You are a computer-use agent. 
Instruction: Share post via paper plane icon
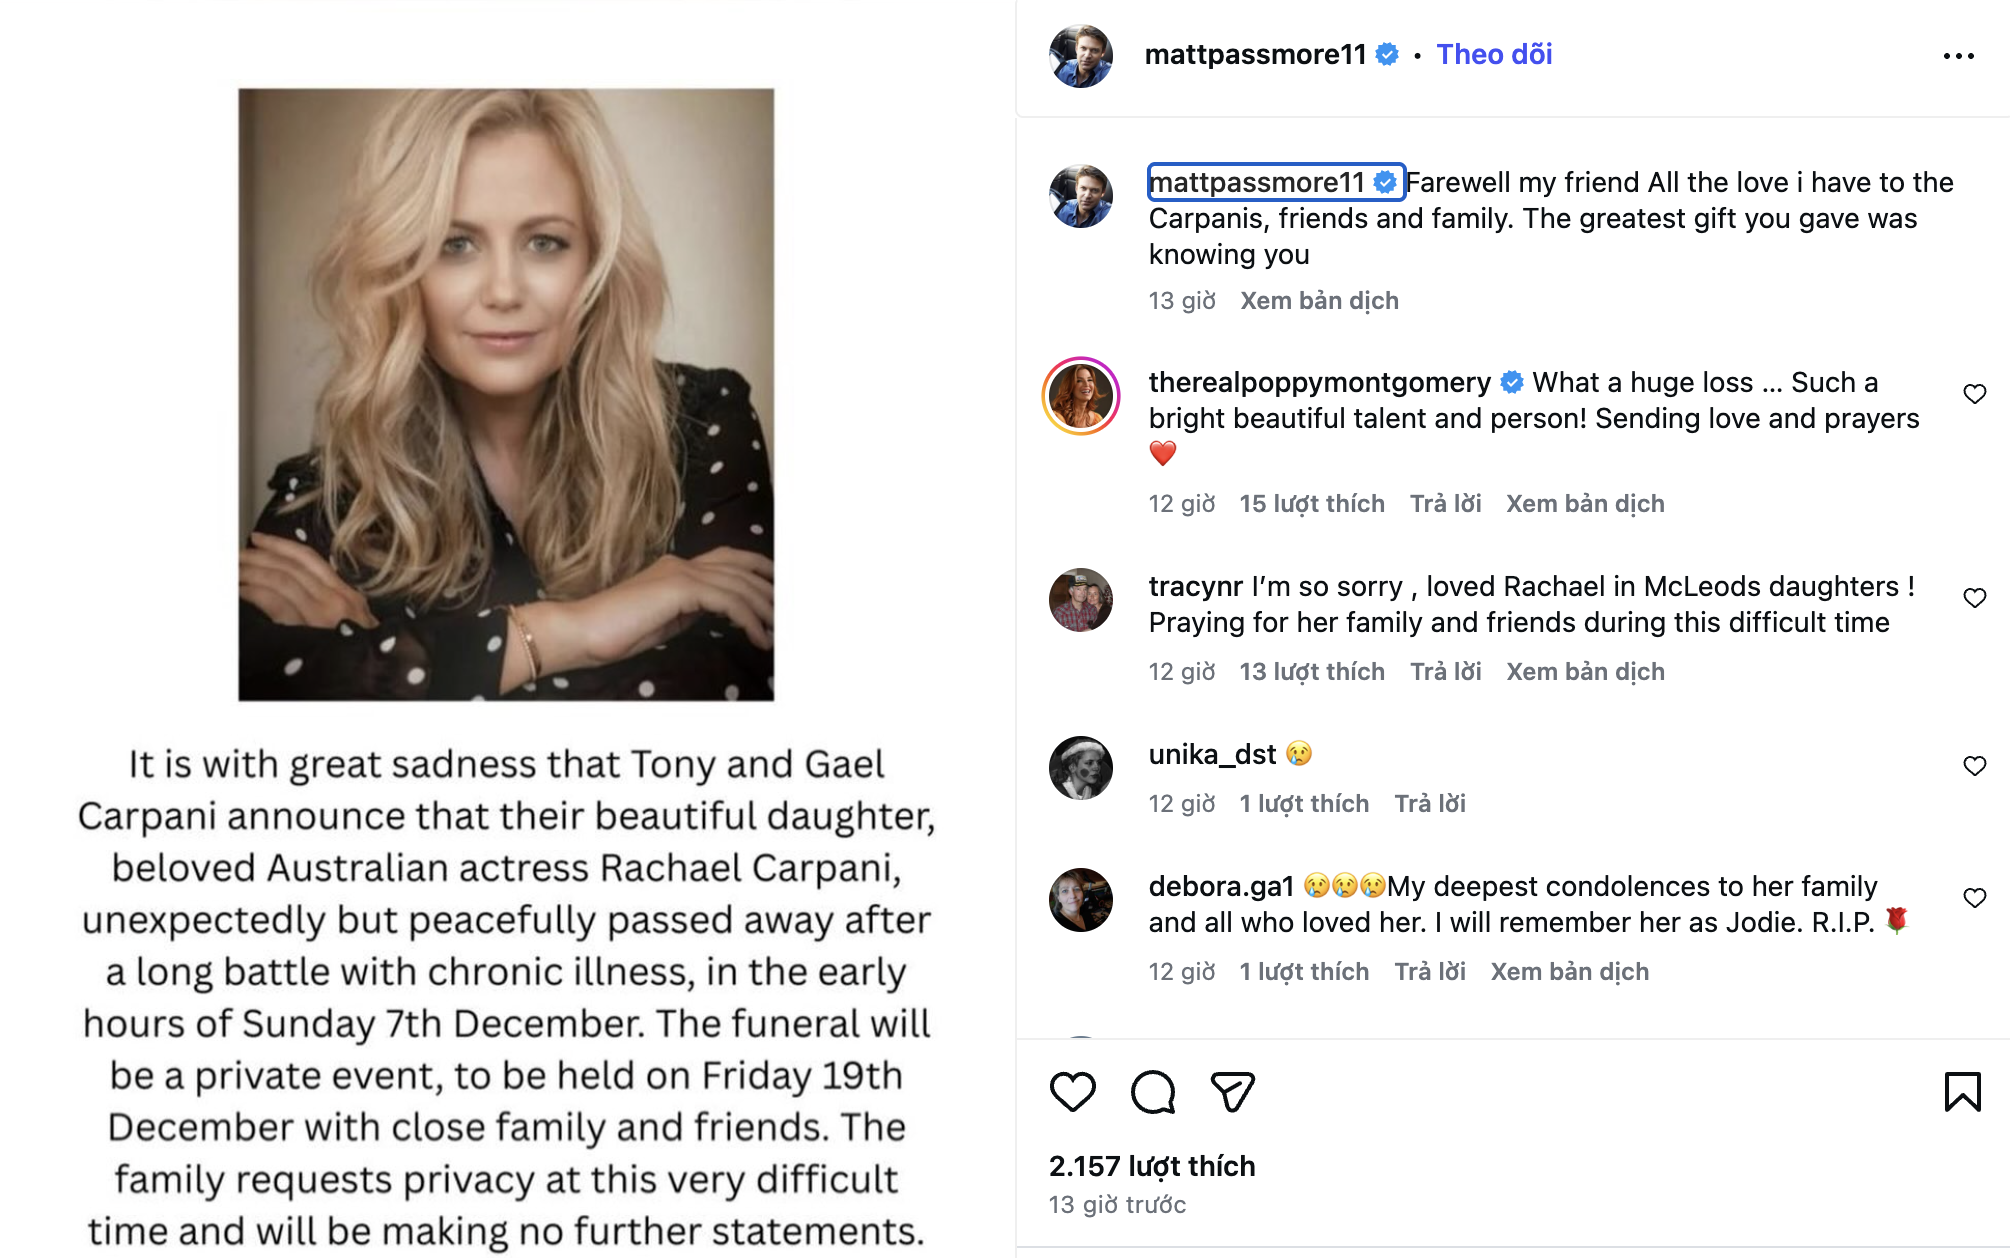1232,1091
